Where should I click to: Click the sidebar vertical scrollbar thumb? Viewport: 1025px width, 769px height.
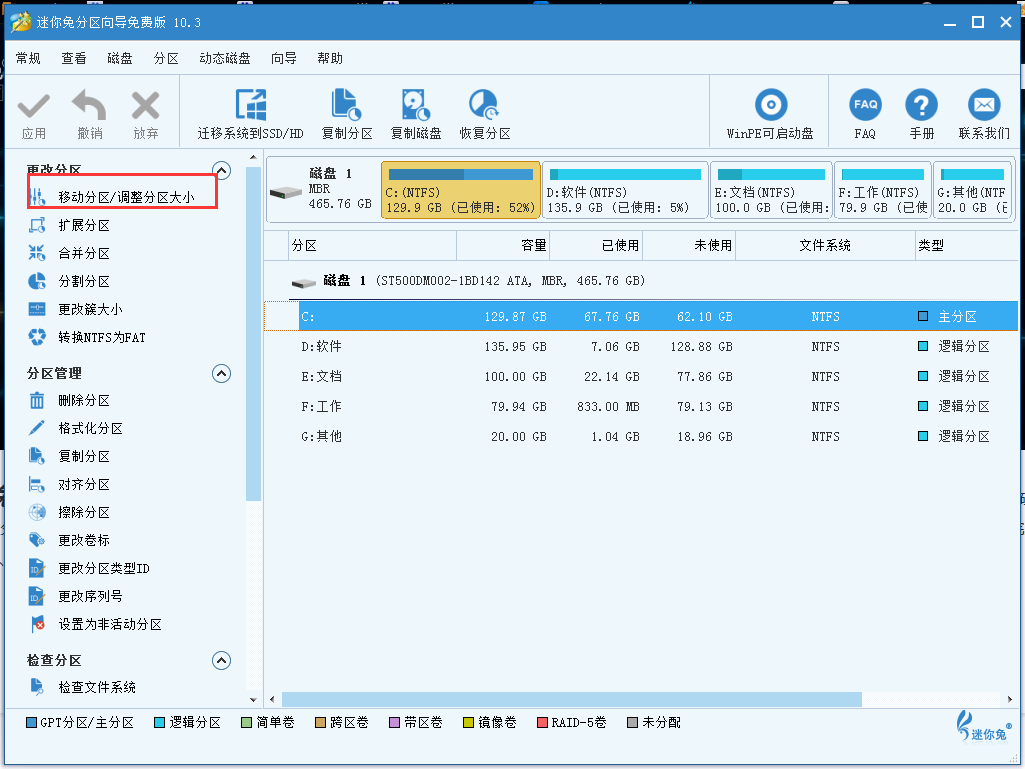click(253, 333)
